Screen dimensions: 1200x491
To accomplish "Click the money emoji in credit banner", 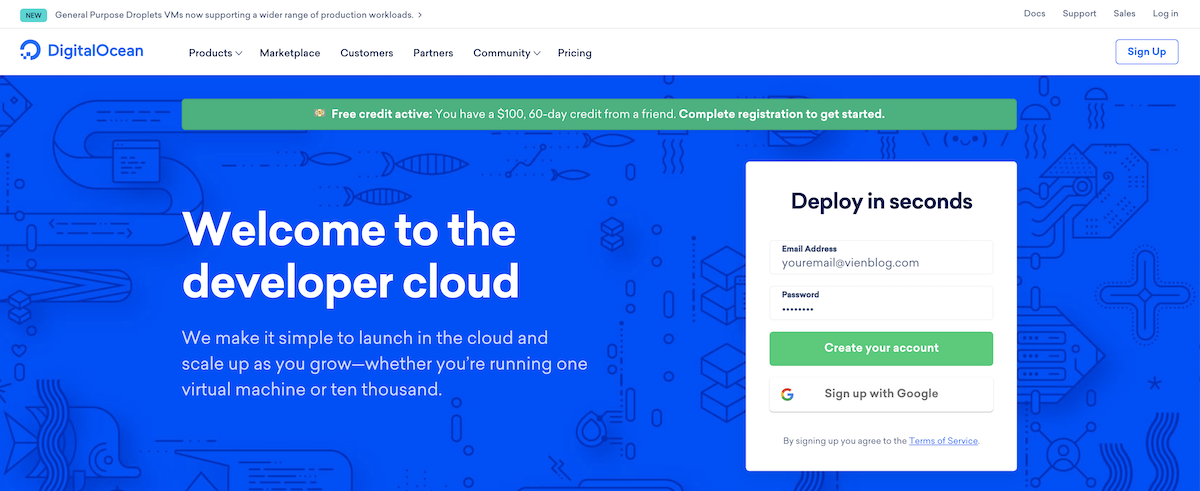I will [319, 114].
